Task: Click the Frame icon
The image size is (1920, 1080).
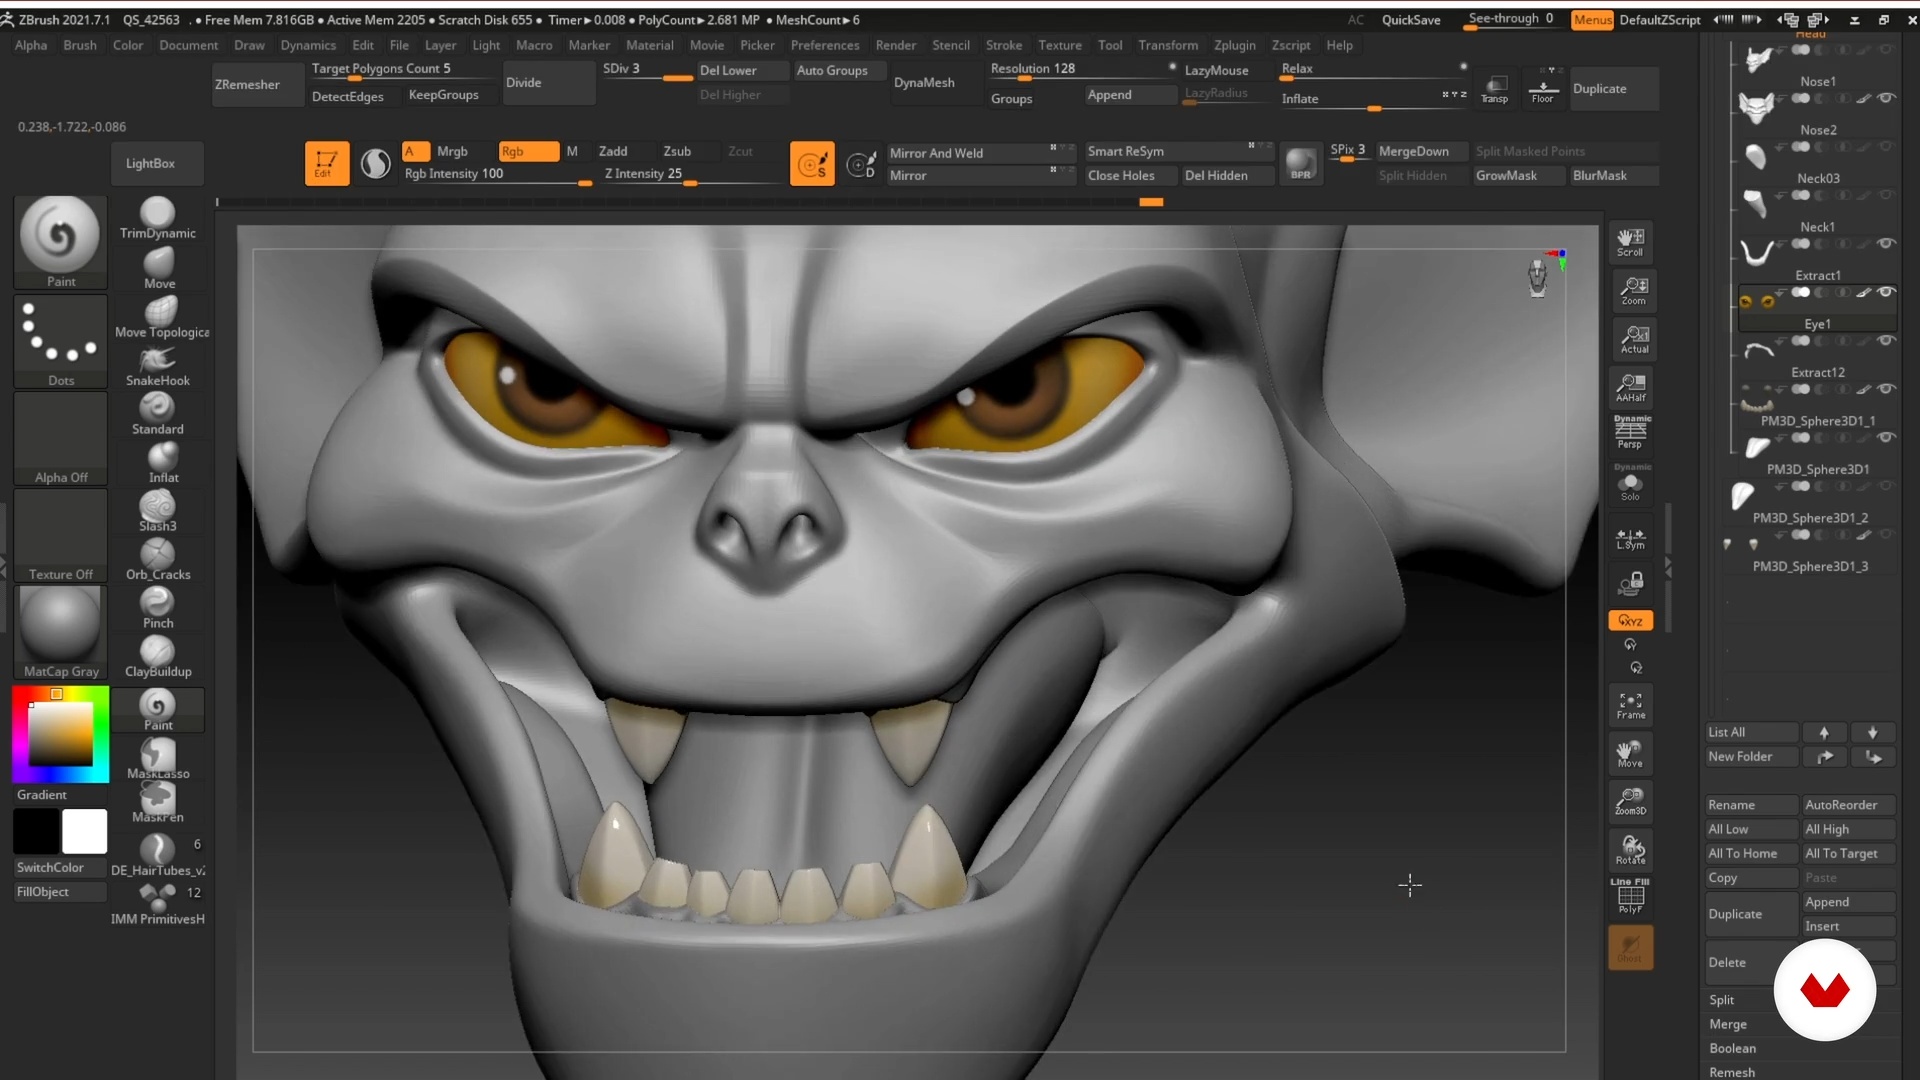Action: point(1631,705)
